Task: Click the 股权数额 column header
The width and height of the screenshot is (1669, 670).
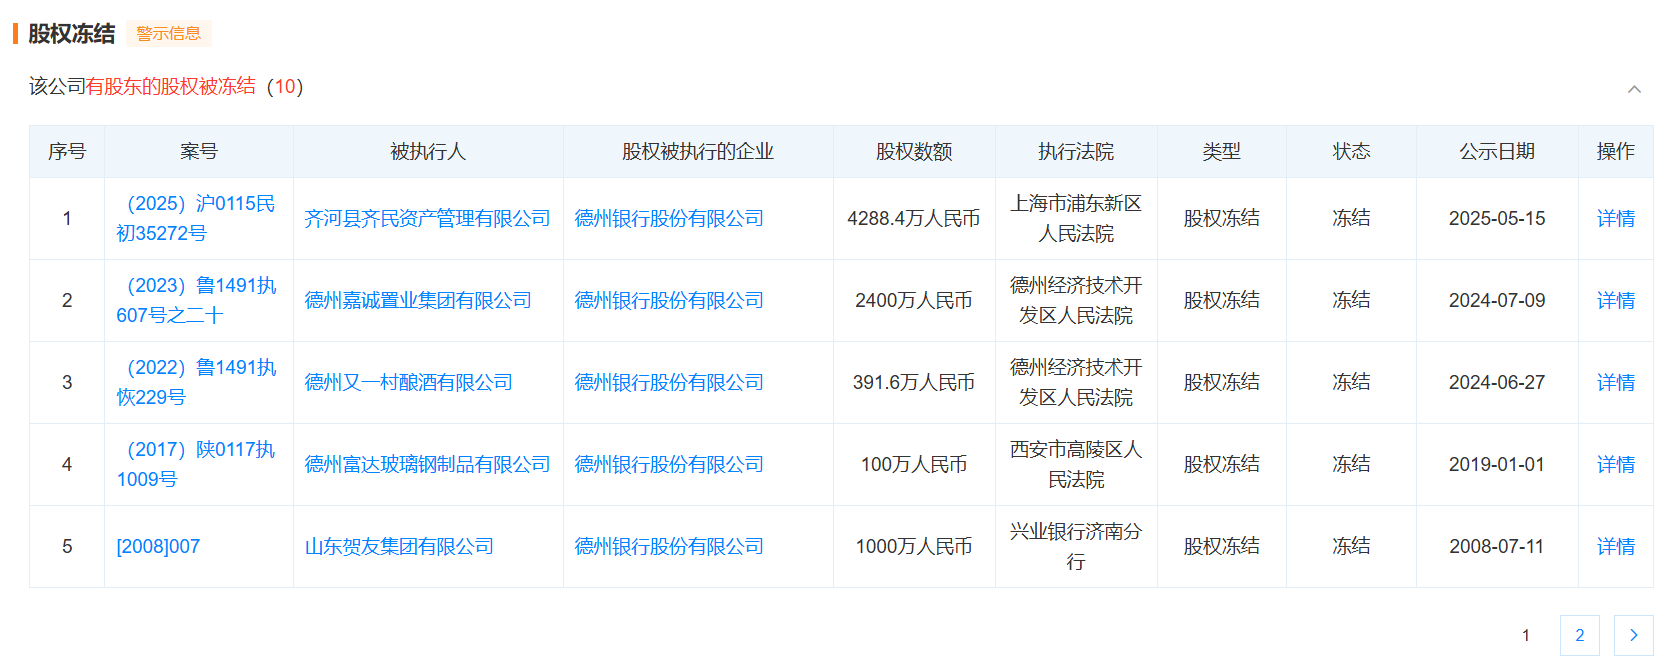Action: 914,151
